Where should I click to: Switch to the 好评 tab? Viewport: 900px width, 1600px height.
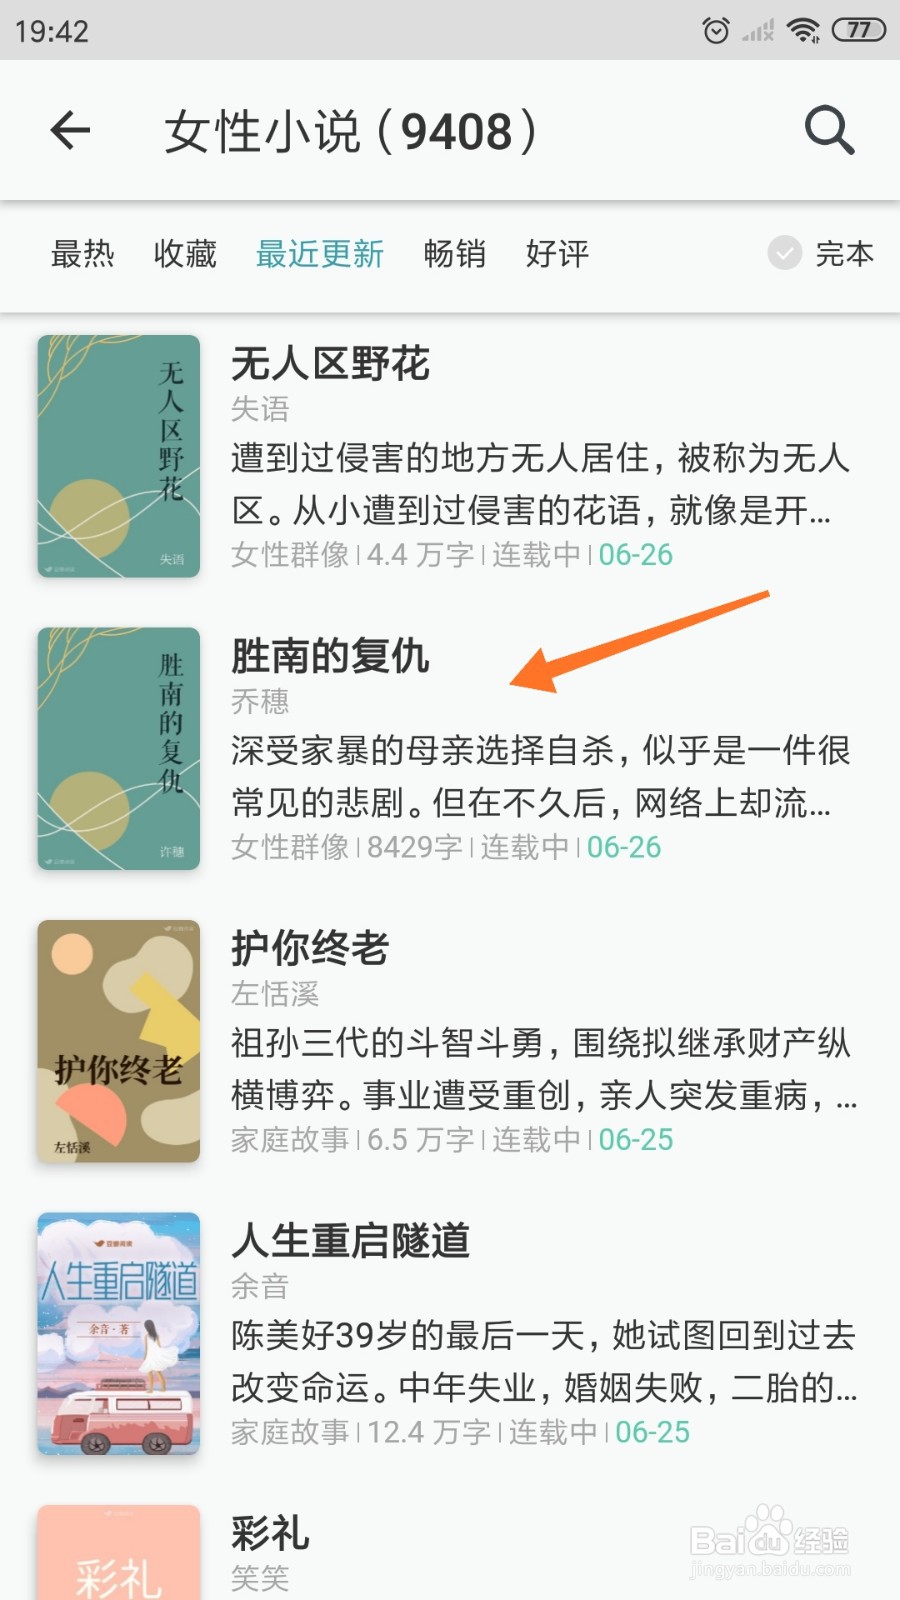pos(557,254)
